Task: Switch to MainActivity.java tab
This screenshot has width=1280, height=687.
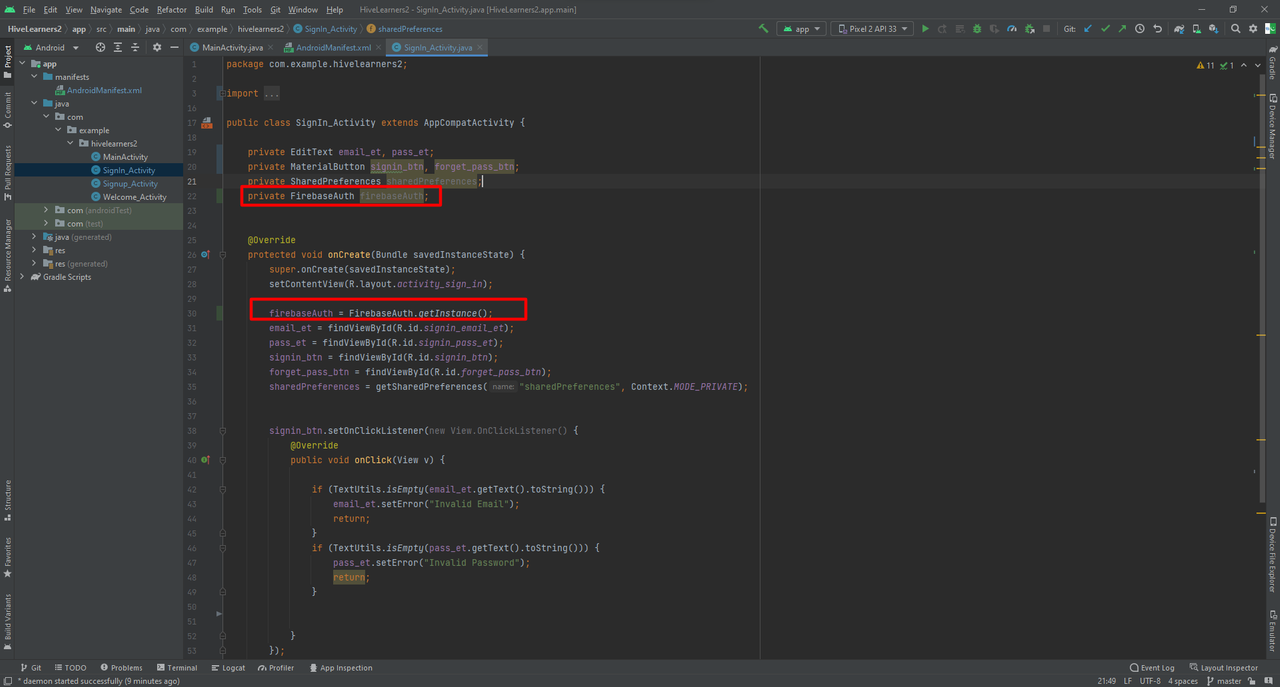Action: coord(232,47)
